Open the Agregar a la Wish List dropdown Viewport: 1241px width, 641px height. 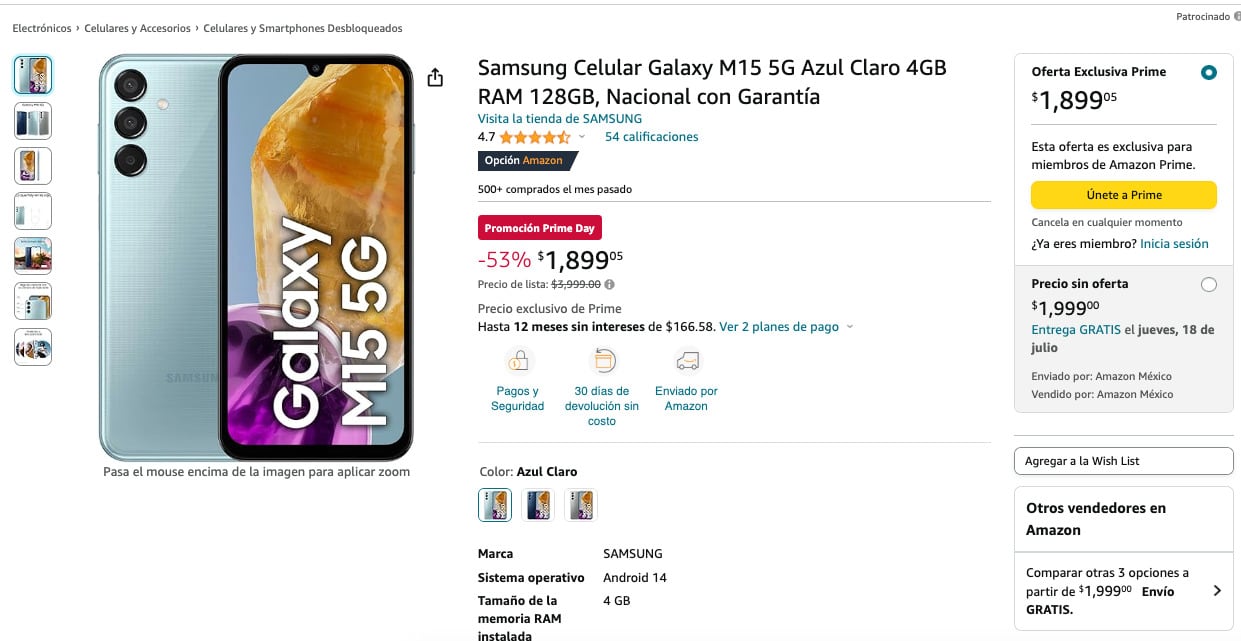[1123, 461]
